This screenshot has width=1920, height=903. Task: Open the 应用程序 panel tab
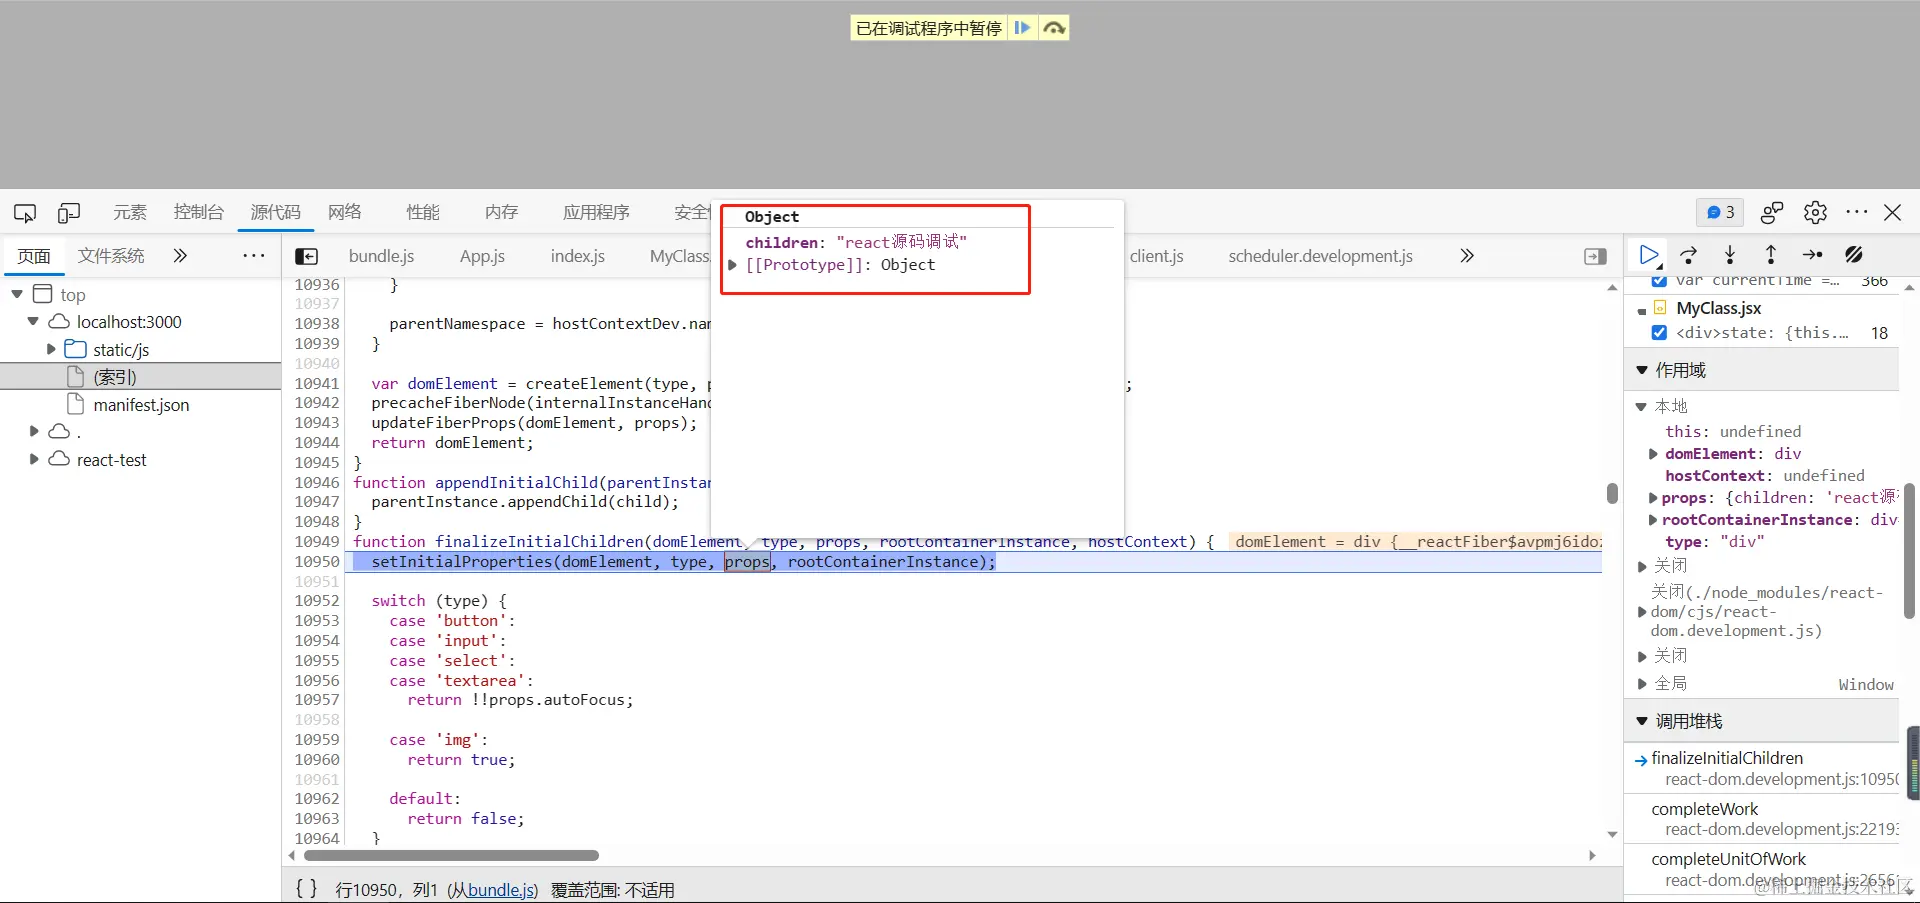(x=596, y=212)
